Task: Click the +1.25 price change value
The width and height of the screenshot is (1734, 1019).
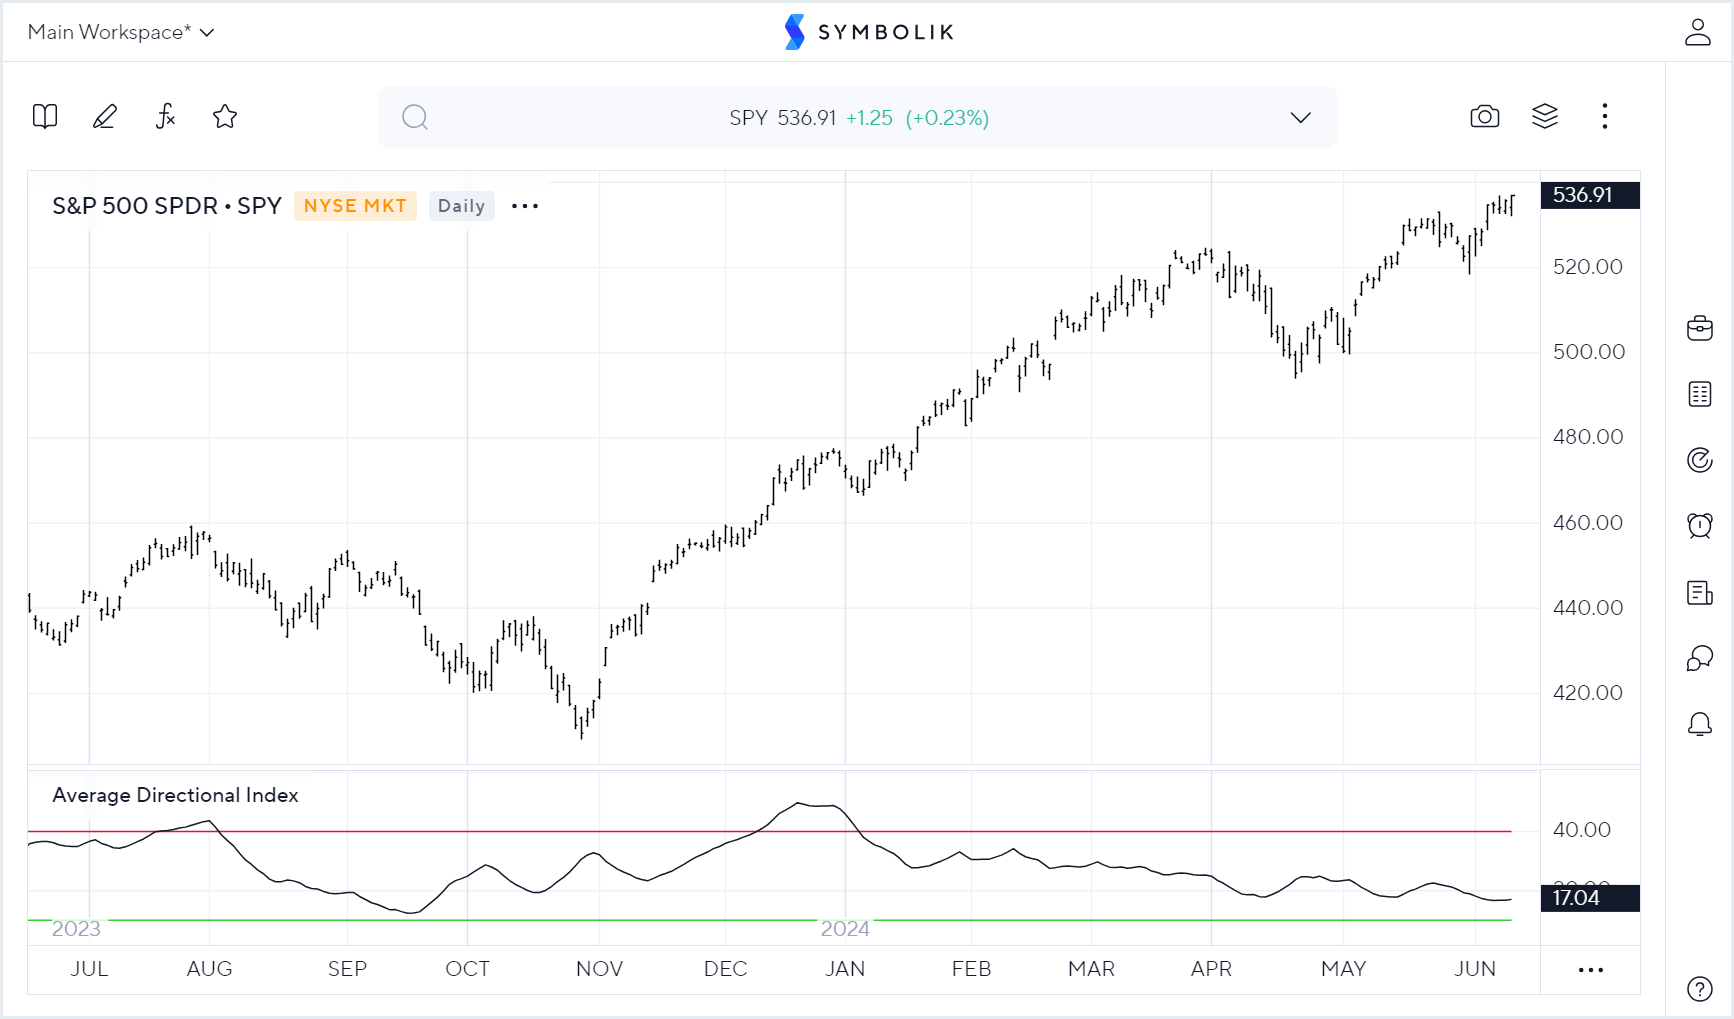Action: (x=869, y=118)
